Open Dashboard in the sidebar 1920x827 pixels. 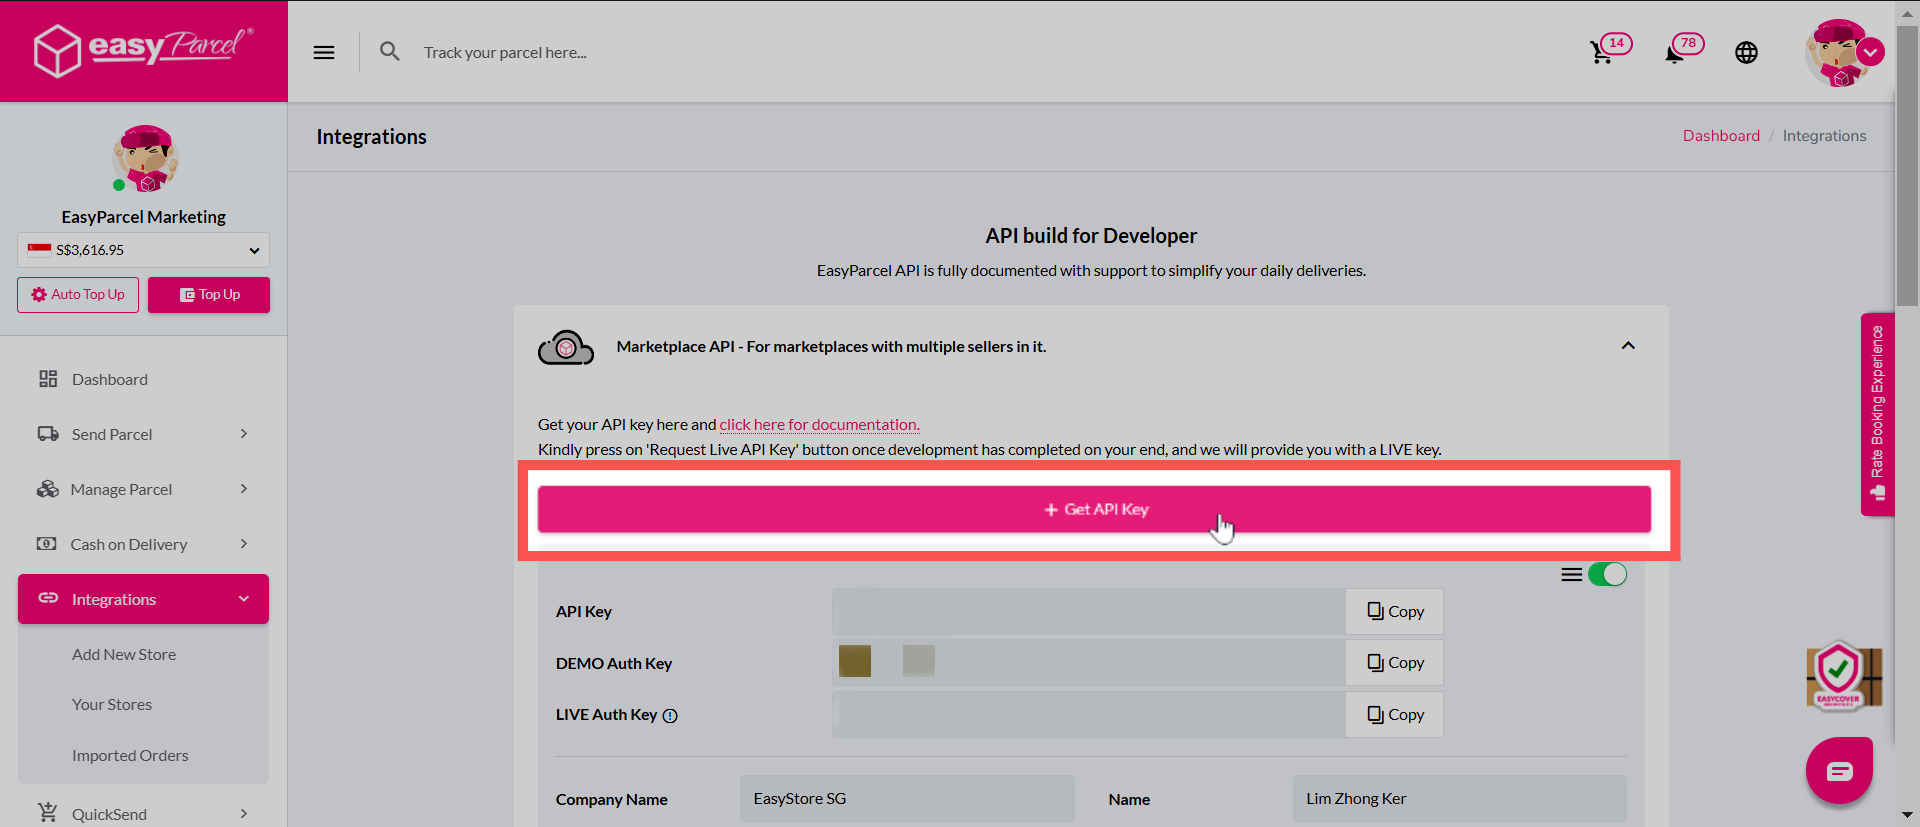pyautogui.click(x=110, y=379)
